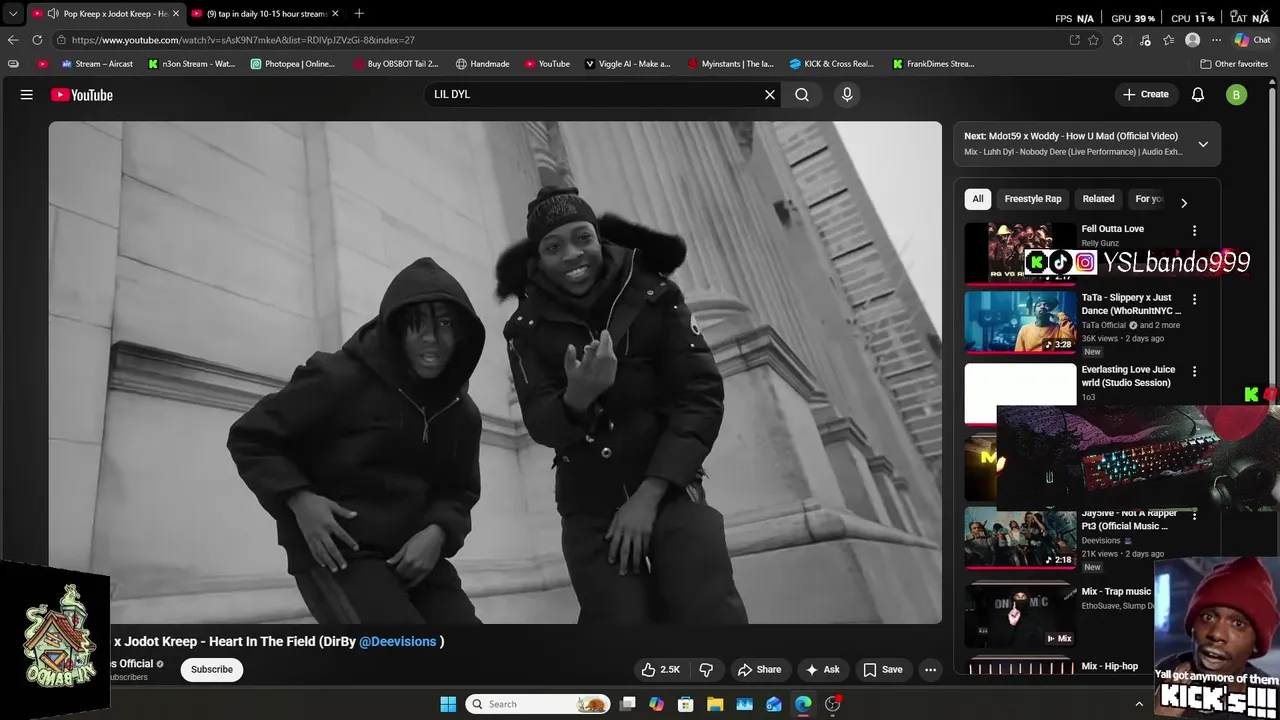
Task: Open the YouTube hamburger guide menu
Action: (27, 94)
